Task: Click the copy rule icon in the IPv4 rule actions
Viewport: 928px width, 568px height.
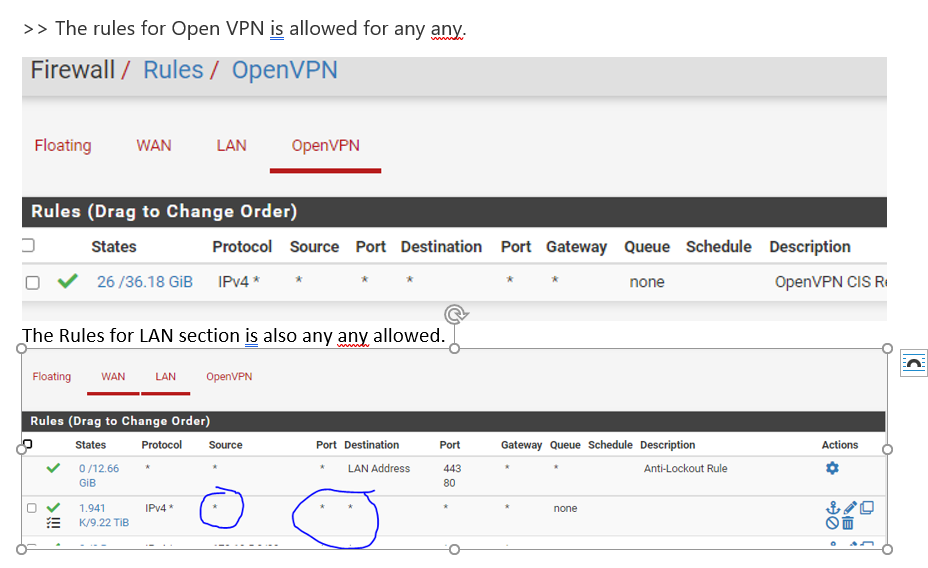Action: tap(866, 508)
